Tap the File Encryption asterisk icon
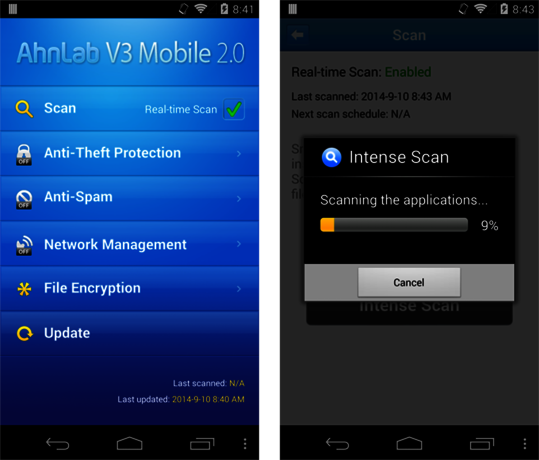This screenshot has width=539, height=460. [24, 289]
